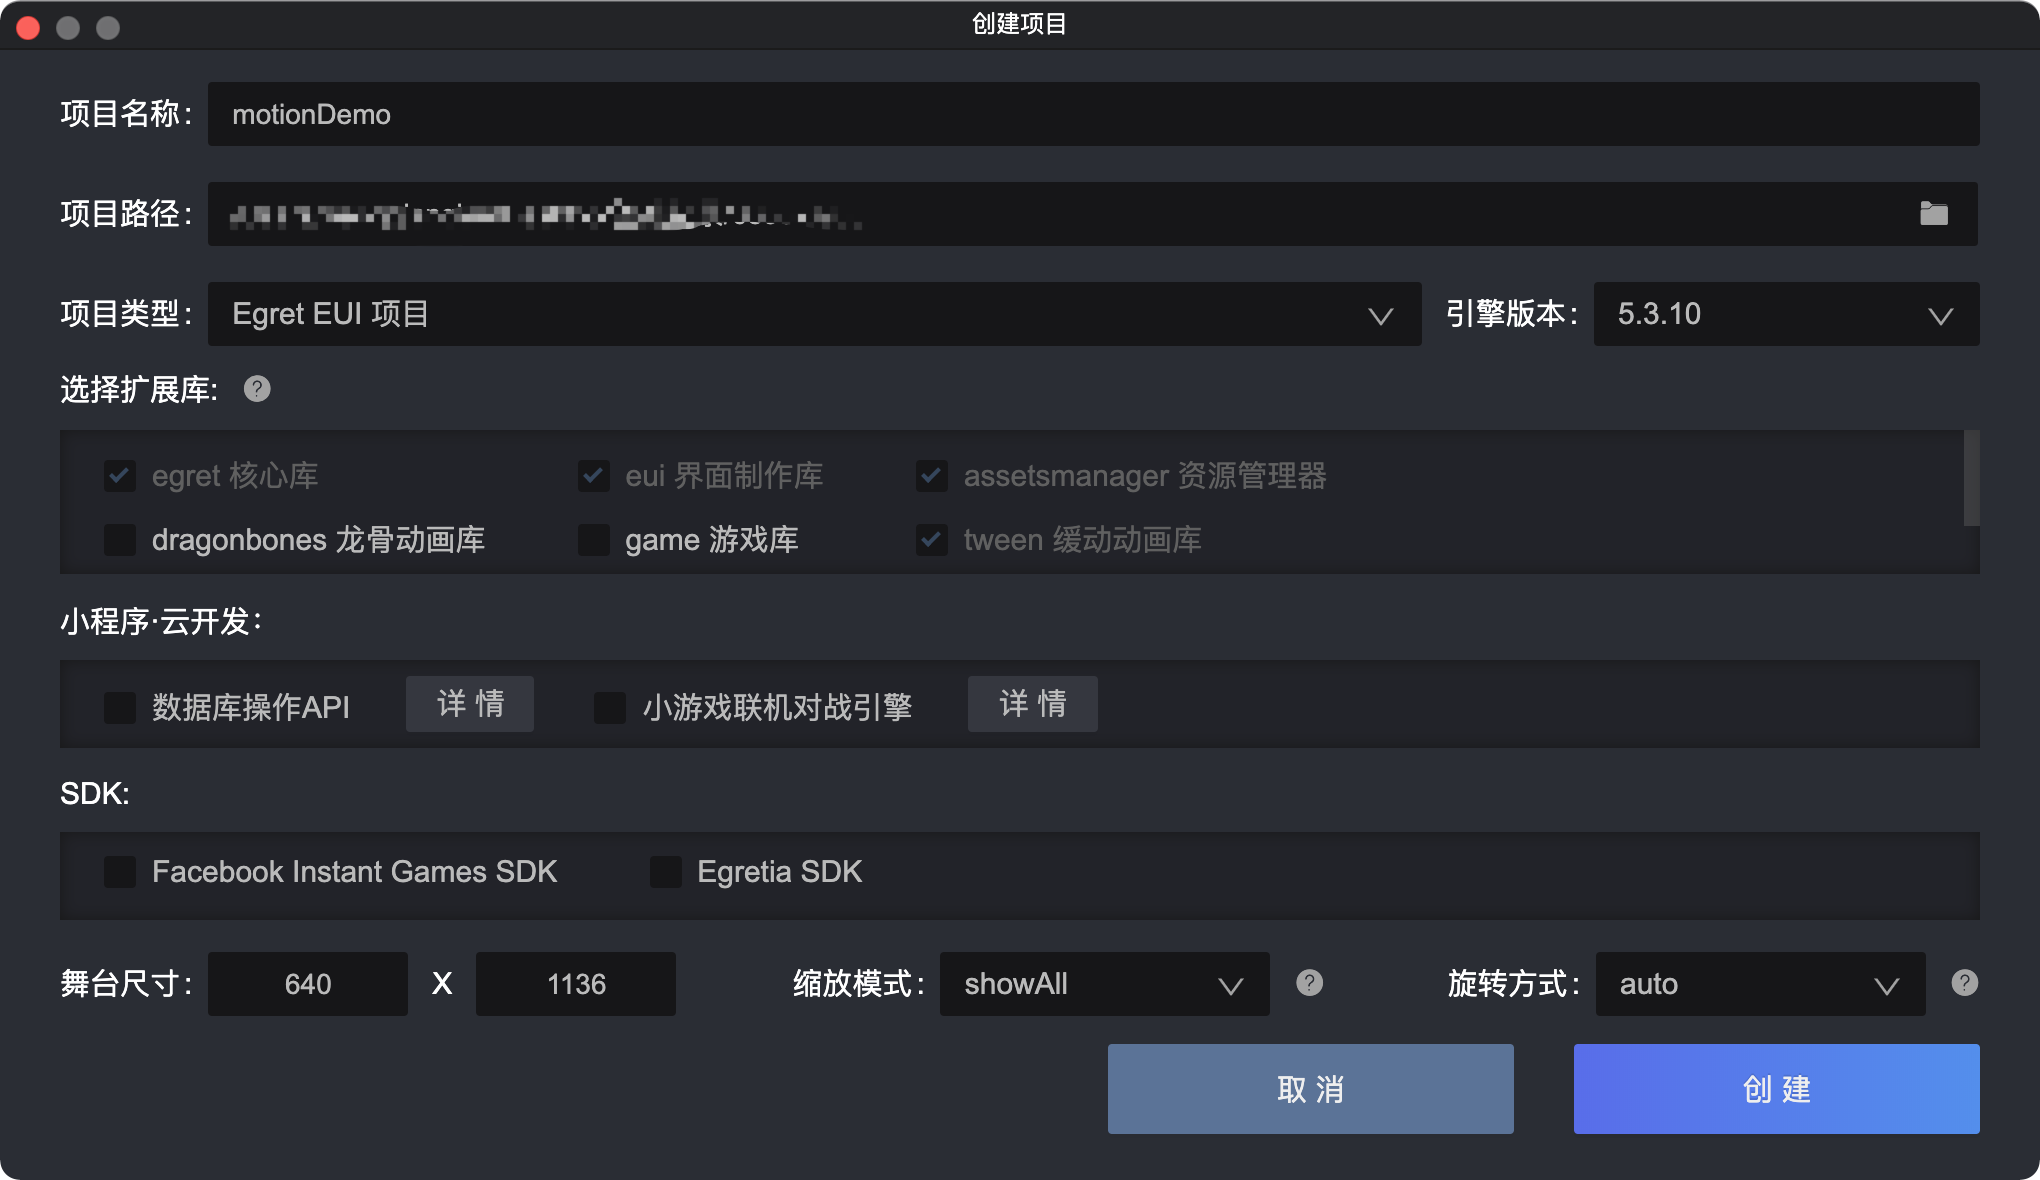Enable the Egretia SDK checkbox
Image resolution: width=2040 pixels, height=1180 pixels.
click(x=666, y=872)
